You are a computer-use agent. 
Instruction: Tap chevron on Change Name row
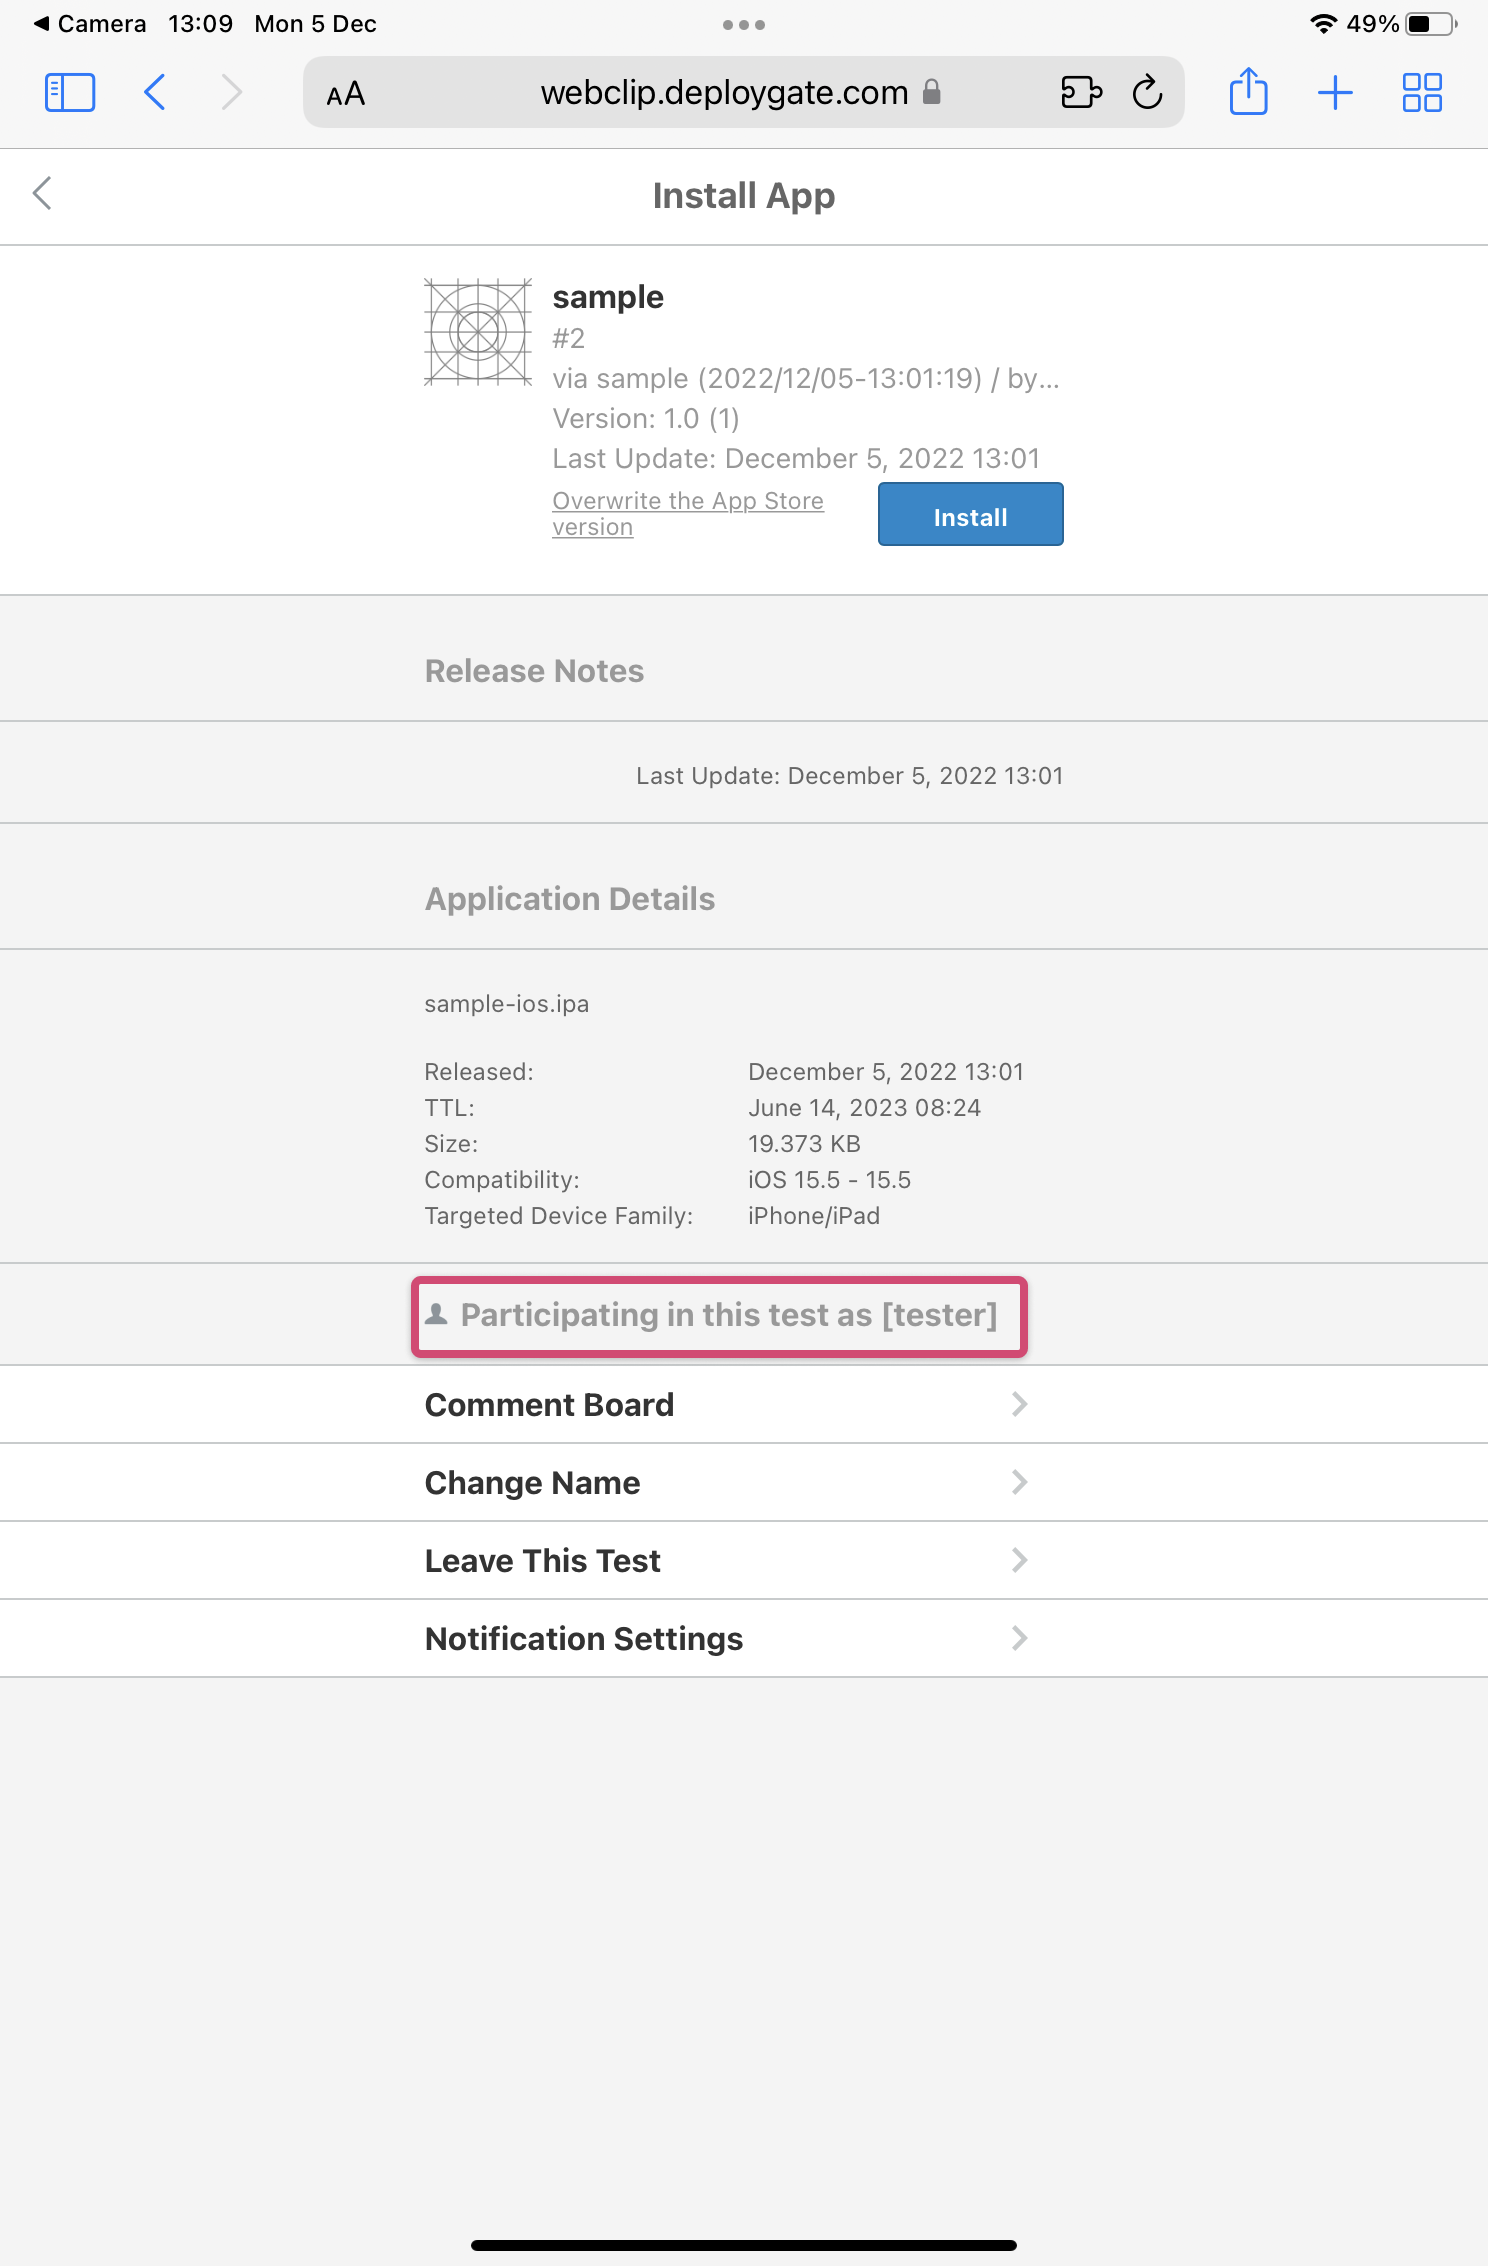pos(1019,1482)
